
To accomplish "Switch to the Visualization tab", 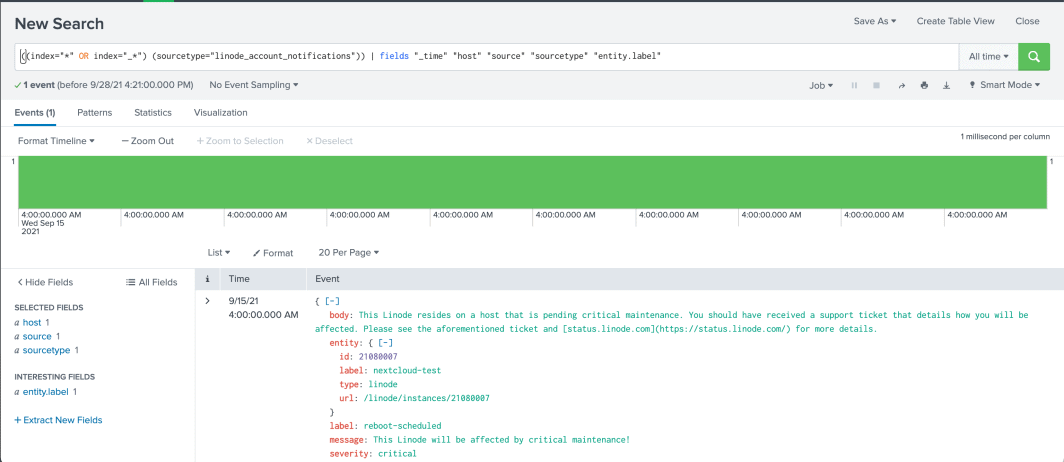I will 220,113.
